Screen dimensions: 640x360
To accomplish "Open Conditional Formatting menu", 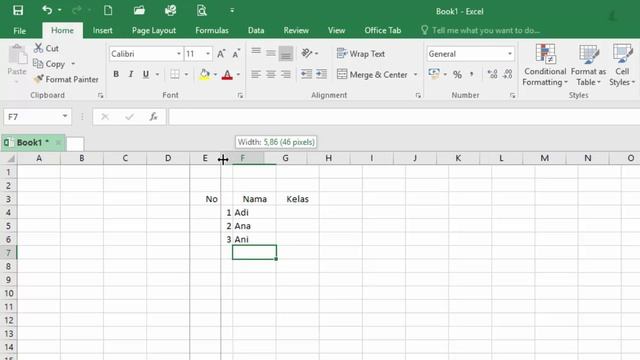I will tap(545, 65).
